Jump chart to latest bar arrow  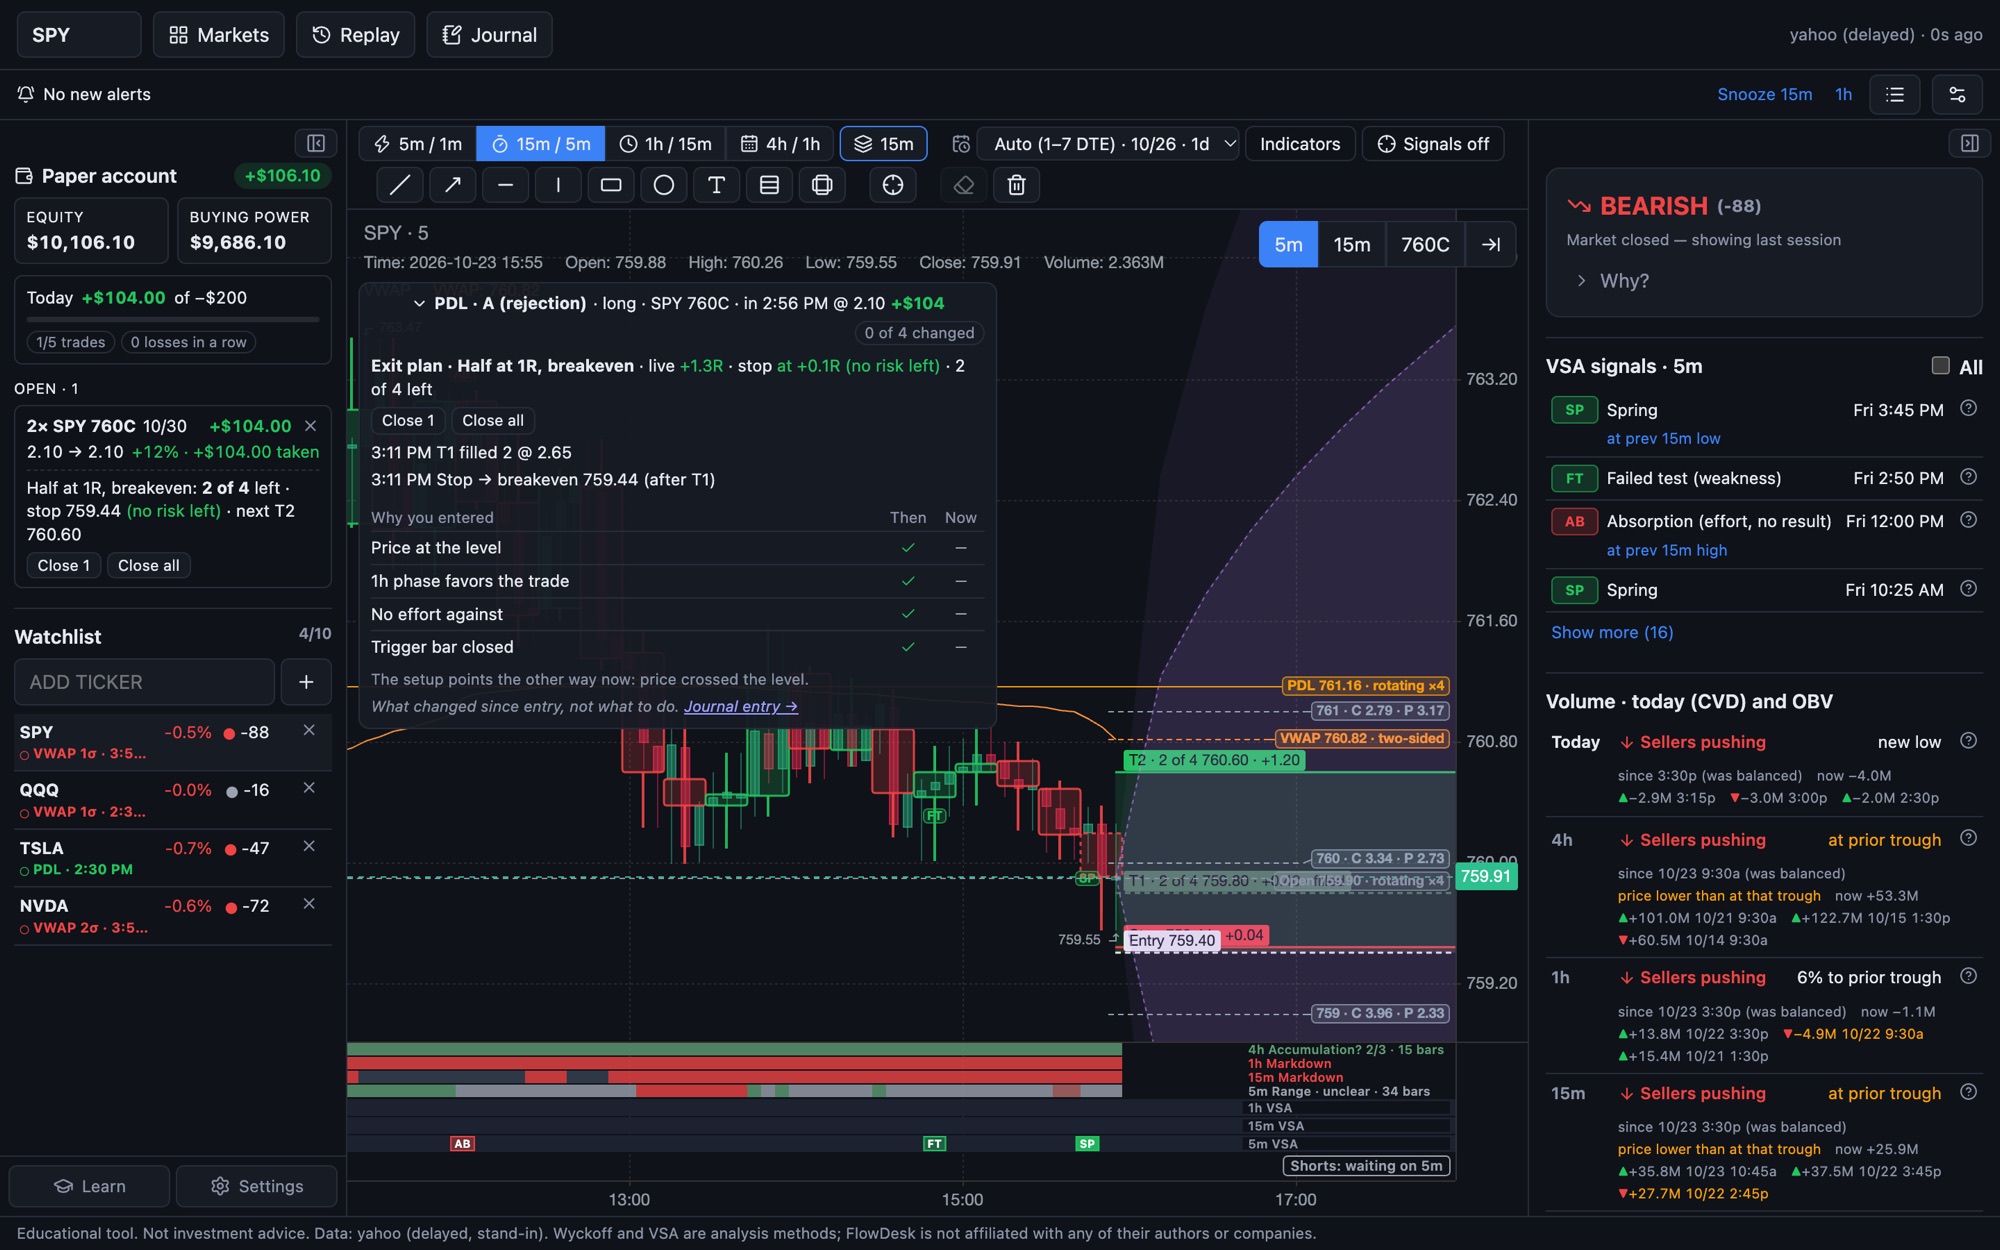tap(1490, 244)
